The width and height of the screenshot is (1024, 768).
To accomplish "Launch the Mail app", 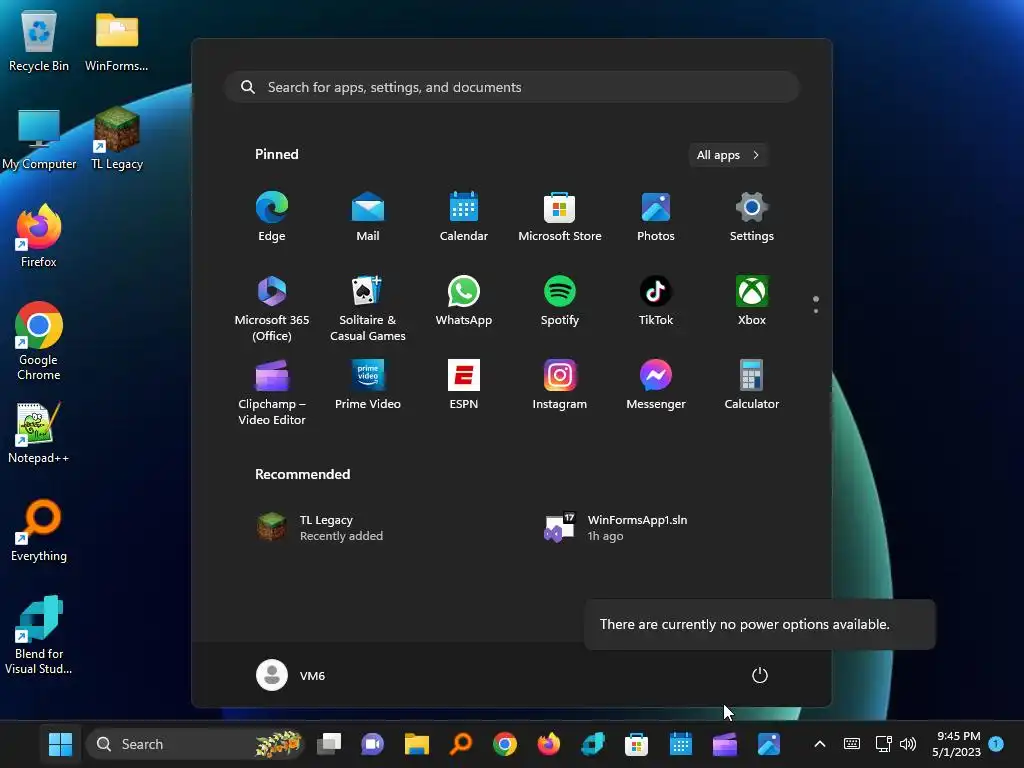I will pyautogui.click(x=368, y=217).
